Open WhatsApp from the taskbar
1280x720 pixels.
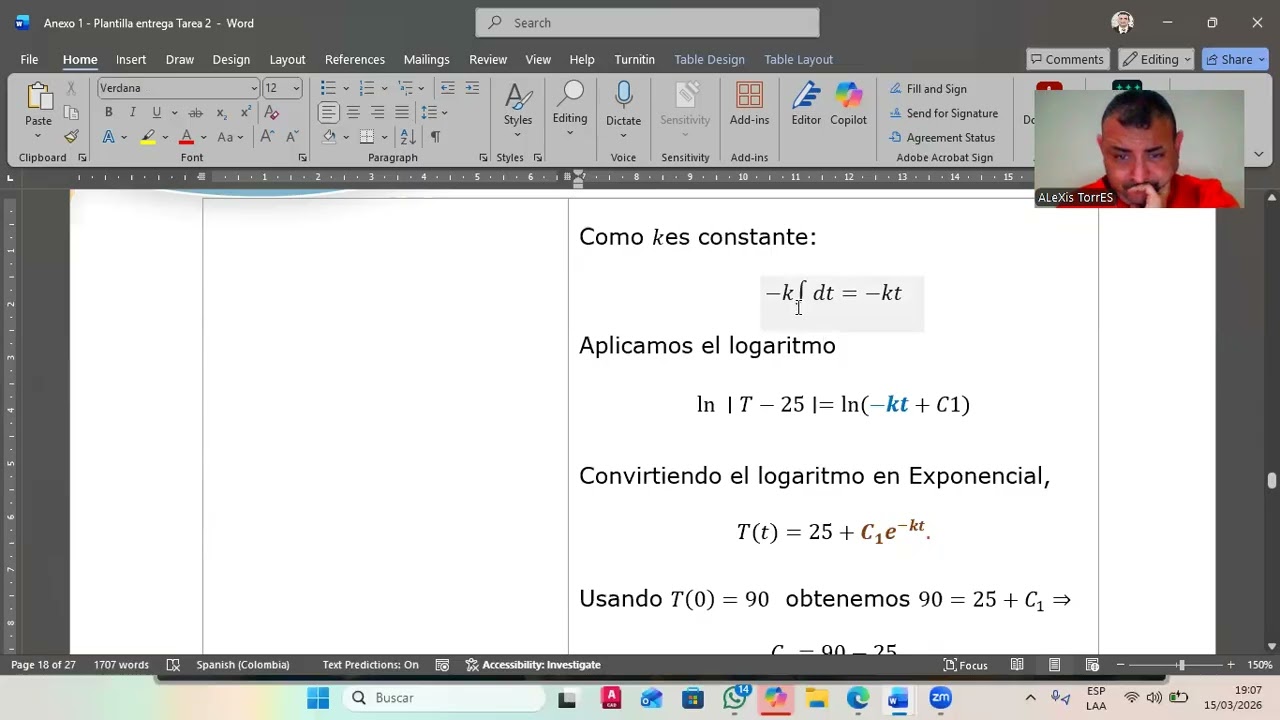[735, 698]
